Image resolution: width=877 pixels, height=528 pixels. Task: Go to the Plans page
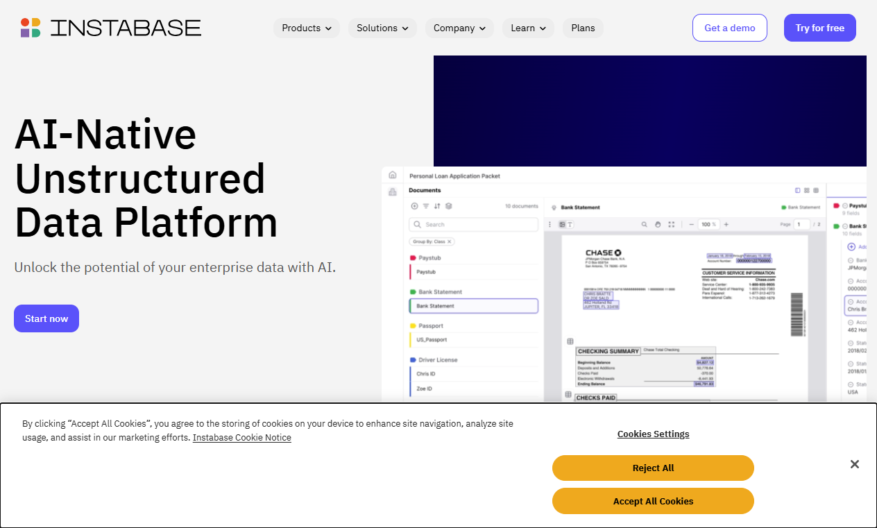point(583,28)
